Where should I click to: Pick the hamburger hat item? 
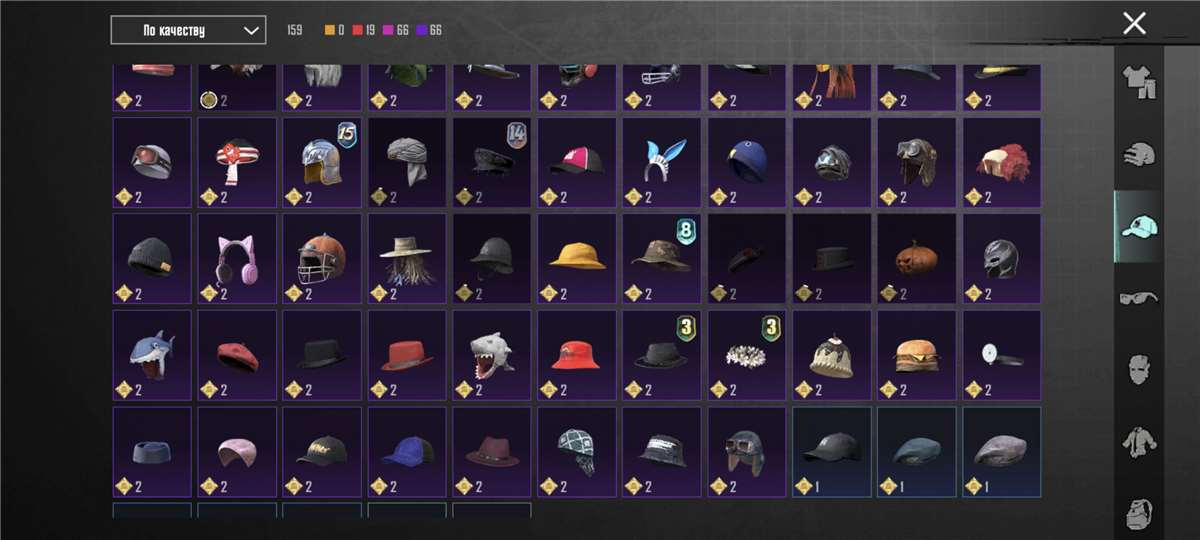[917, 355]
